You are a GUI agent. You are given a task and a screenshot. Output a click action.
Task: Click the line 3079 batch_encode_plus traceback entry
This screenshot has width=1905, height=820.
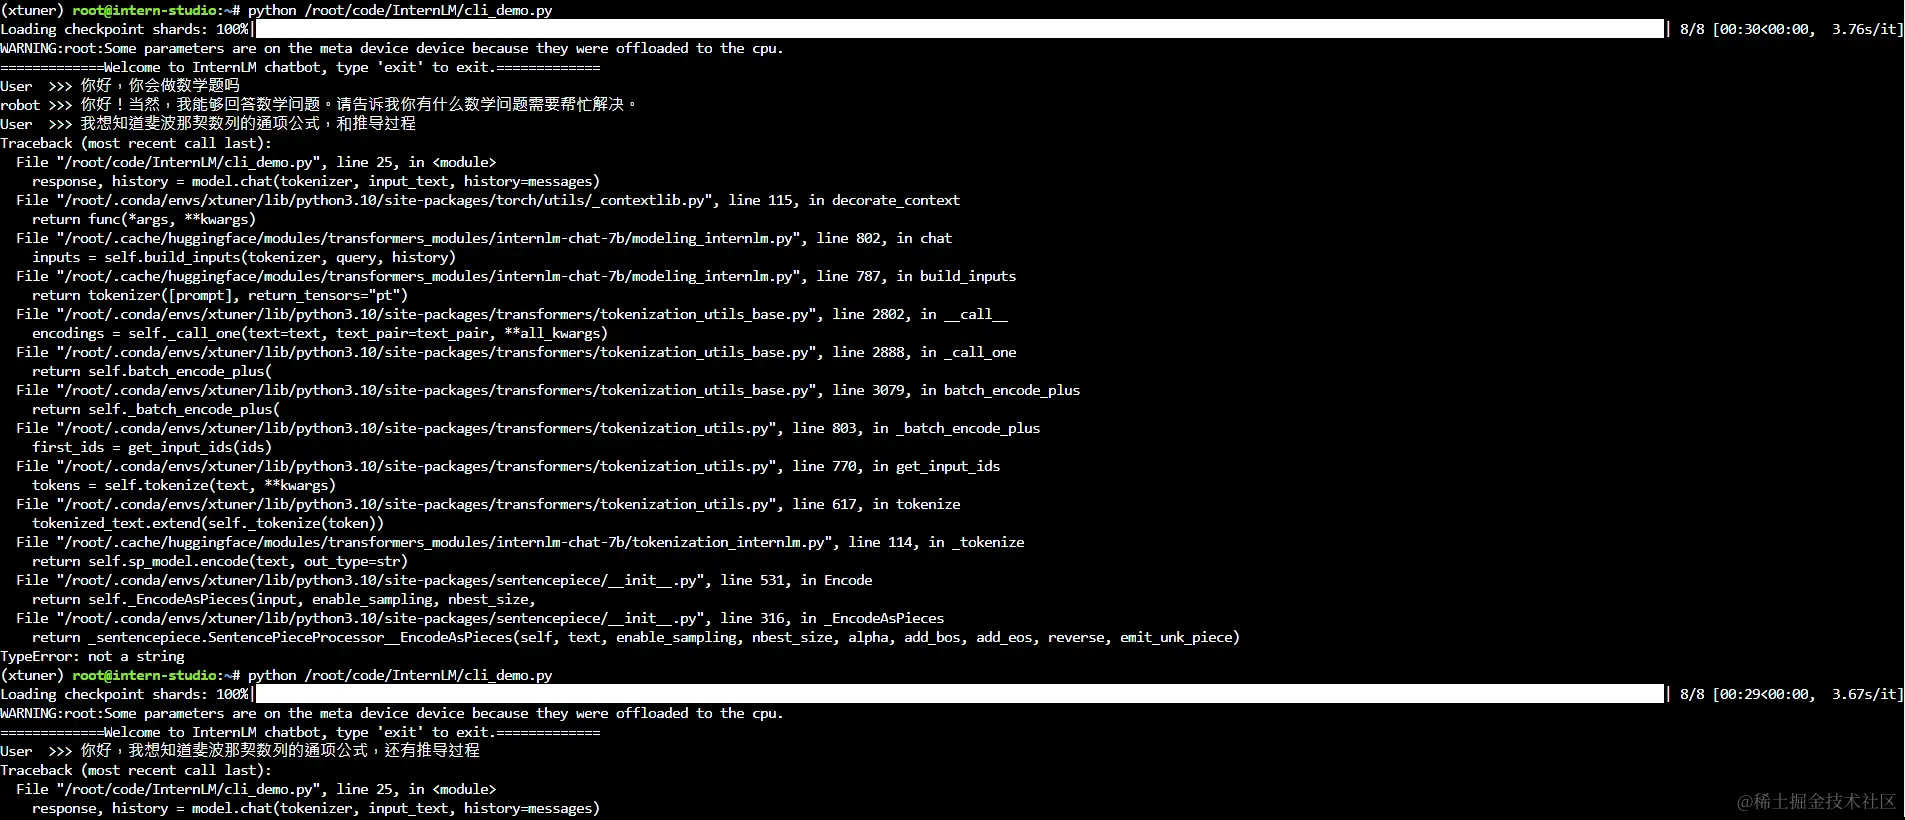coord(548,390)
